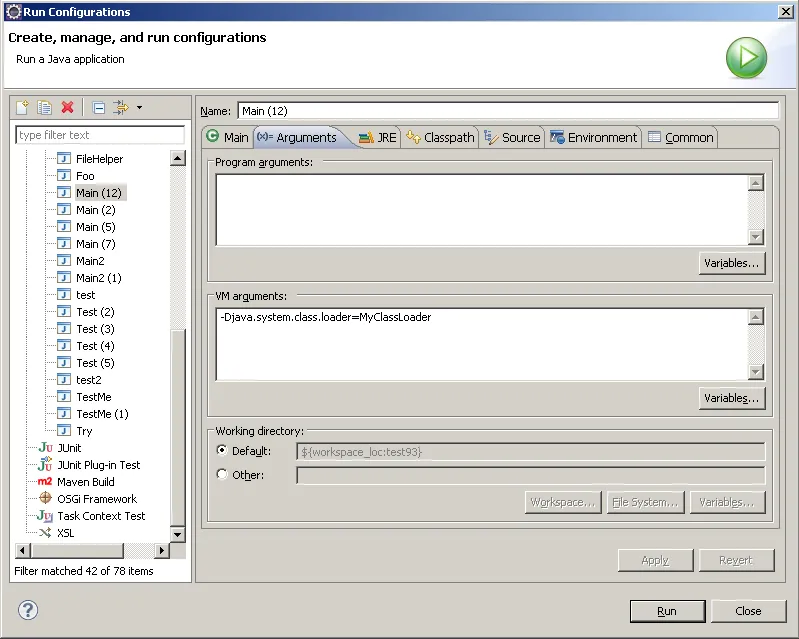The image size is (799, 639).
Task: Select the Main tab
Action: (x=227, y=137)
